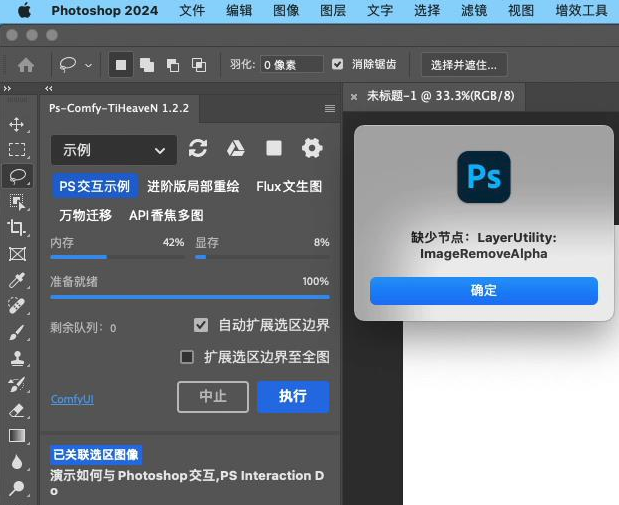Enable 扩展选区边界至全图 checkbox
The image size is (619, 505).
pos(187,357)
